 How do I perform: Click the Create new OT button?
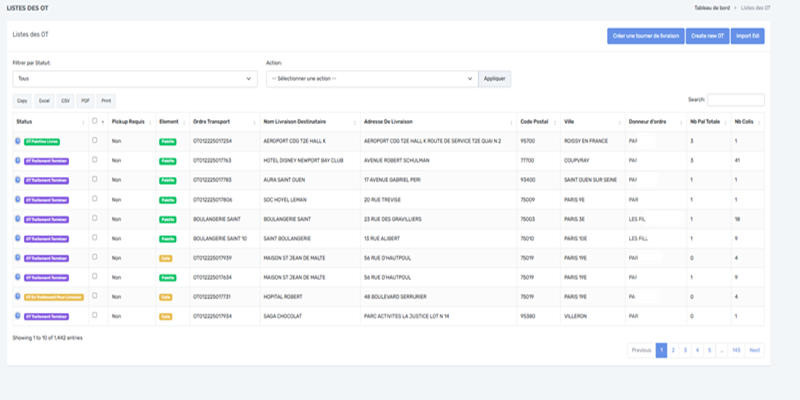(x=707, y=36)
